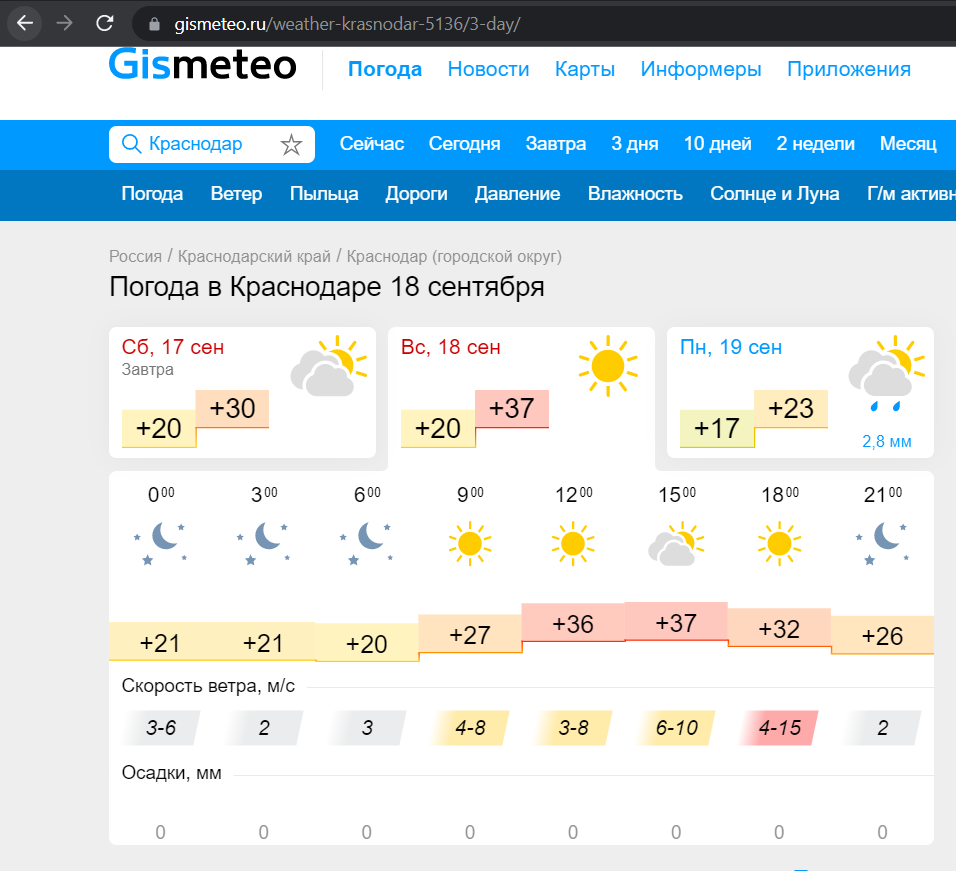
Task: Open the Давление section
Action: (x=517, y=194)
